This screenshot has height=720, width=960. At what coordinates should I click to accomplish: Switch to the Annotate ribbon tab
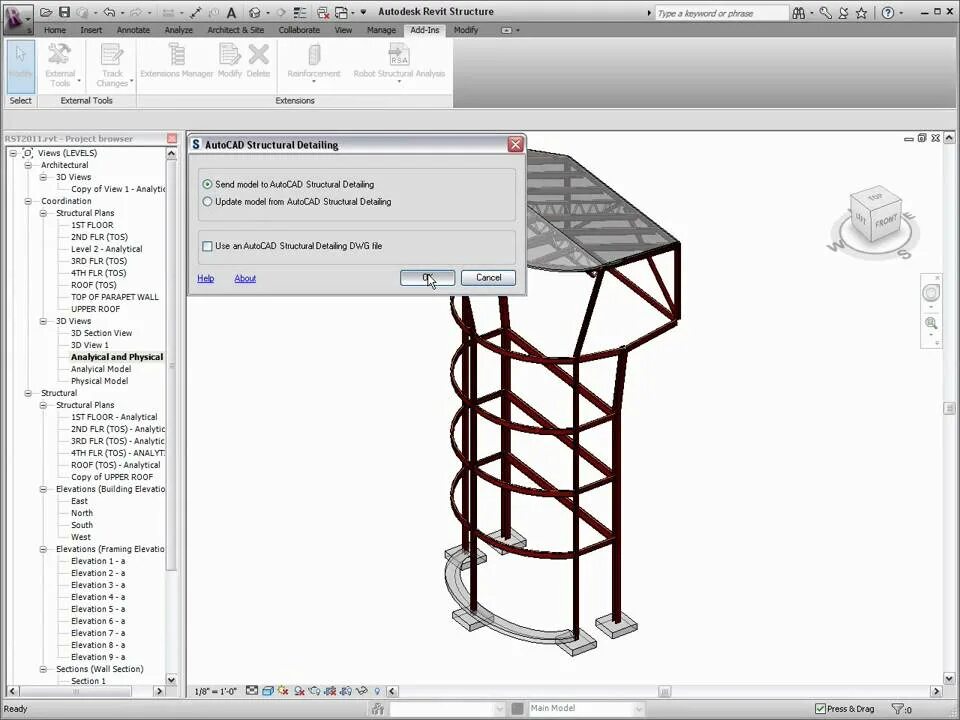[x=133, y=30]
